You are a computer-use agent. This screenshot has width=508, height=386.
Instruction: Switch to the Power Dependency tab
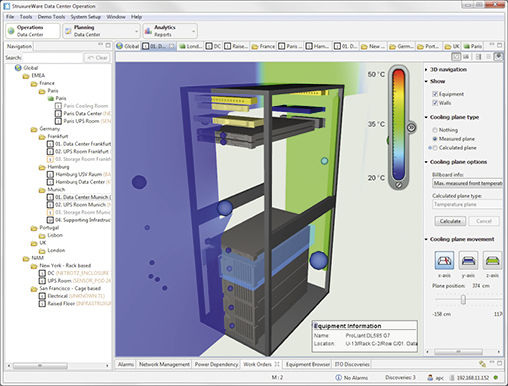(x=216, y=364)
